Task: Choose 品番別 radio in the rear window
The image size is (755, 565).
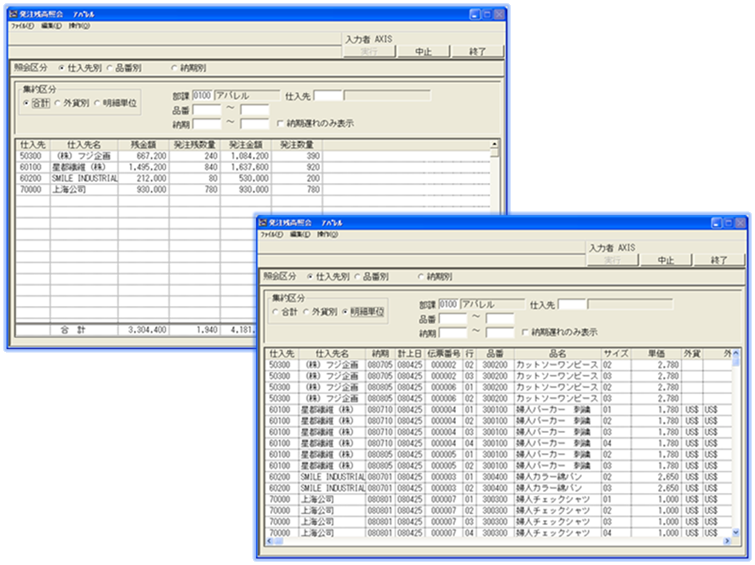Action: 110,68
